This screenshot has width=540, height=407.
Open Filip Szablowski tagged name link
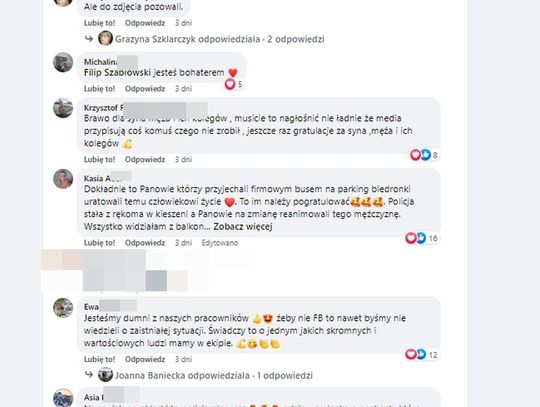pos(117,73)
